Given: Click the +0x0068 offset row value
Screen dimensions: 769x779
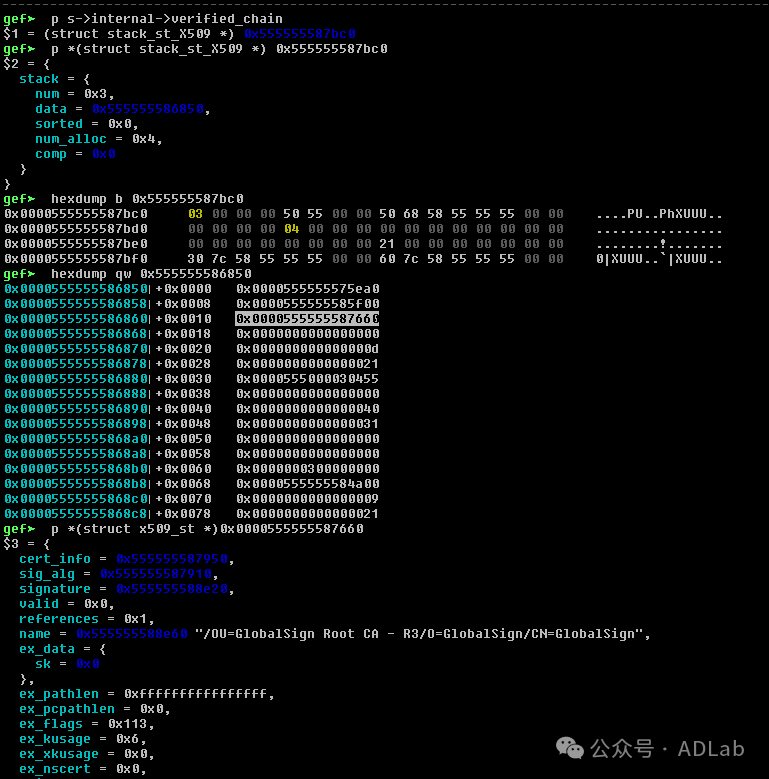Looking at the screenshot, I should click(x=307, y=484).
